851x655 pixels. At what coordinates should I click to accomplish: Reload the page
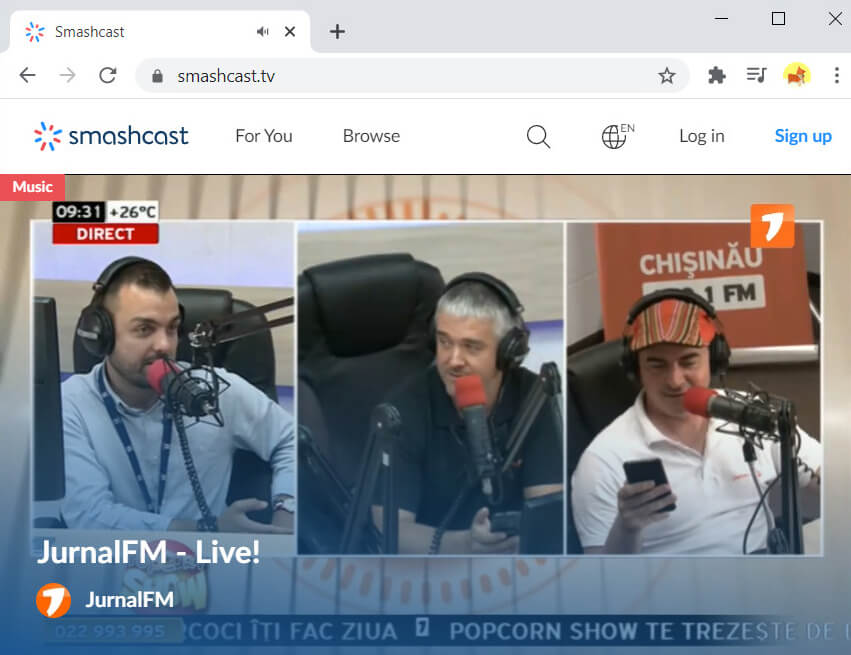(107, 75)
